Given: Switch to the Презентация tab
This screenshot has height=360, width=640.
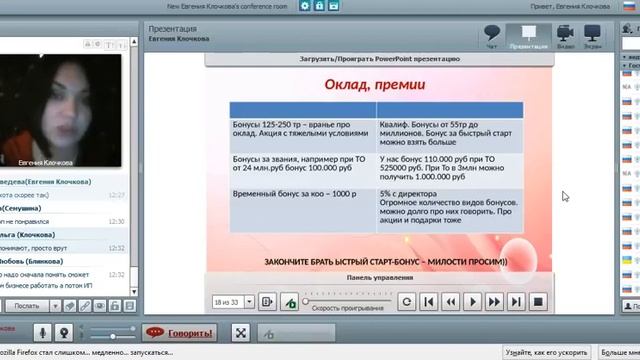Looking at the screenshot, I should click(x=529, y=37).
